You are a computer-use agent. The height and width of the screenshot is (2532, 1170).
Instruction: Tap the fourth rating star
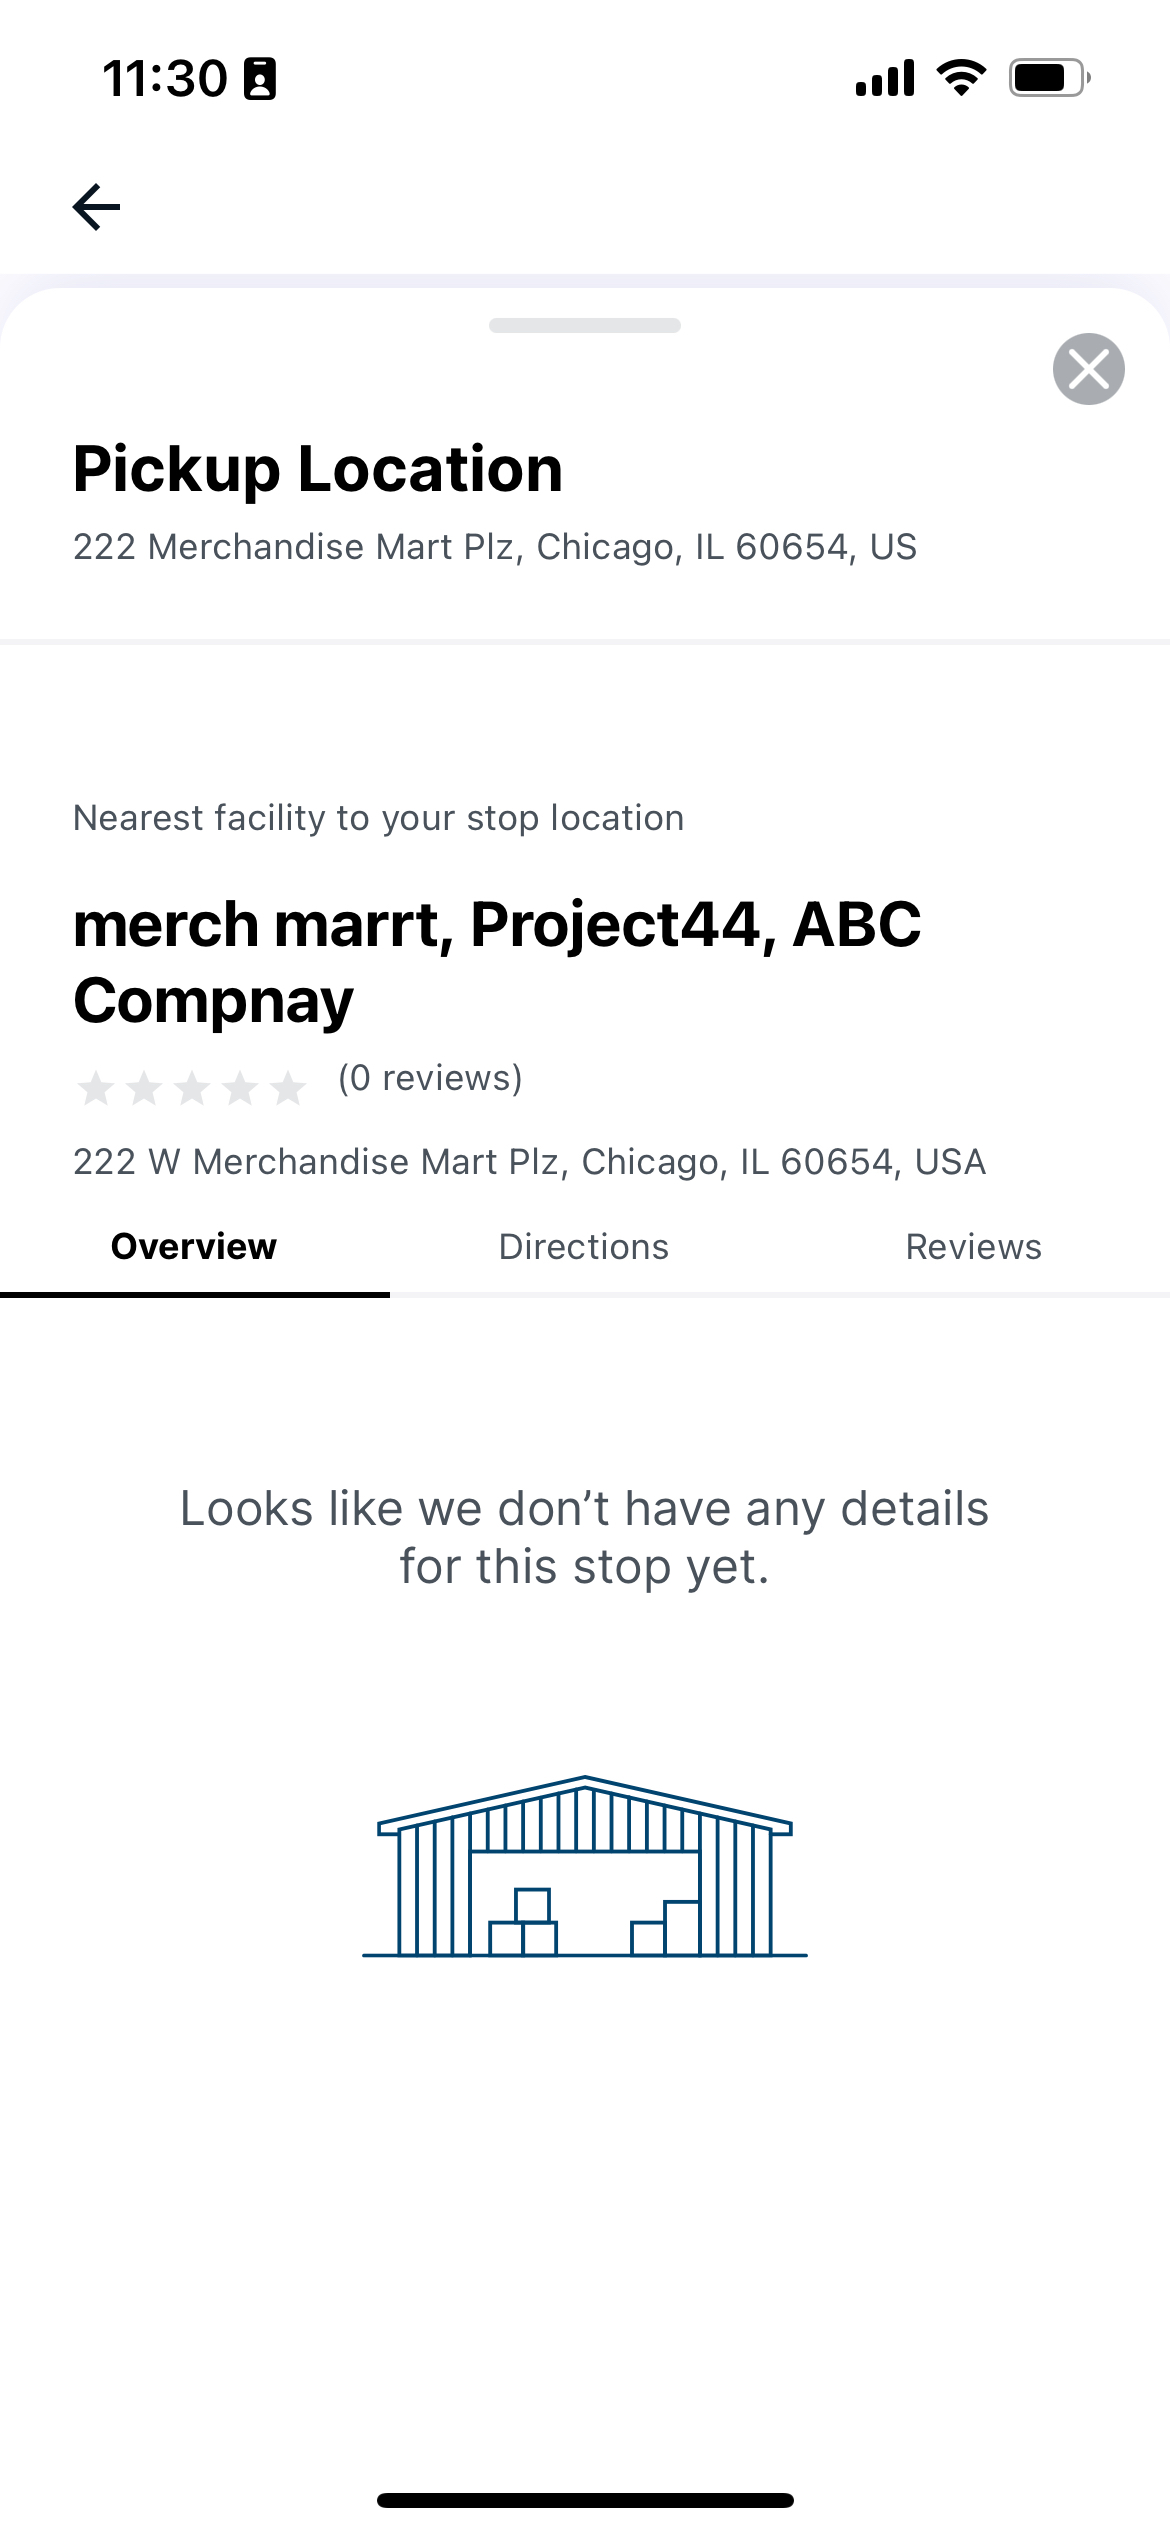pos(240,1087)
